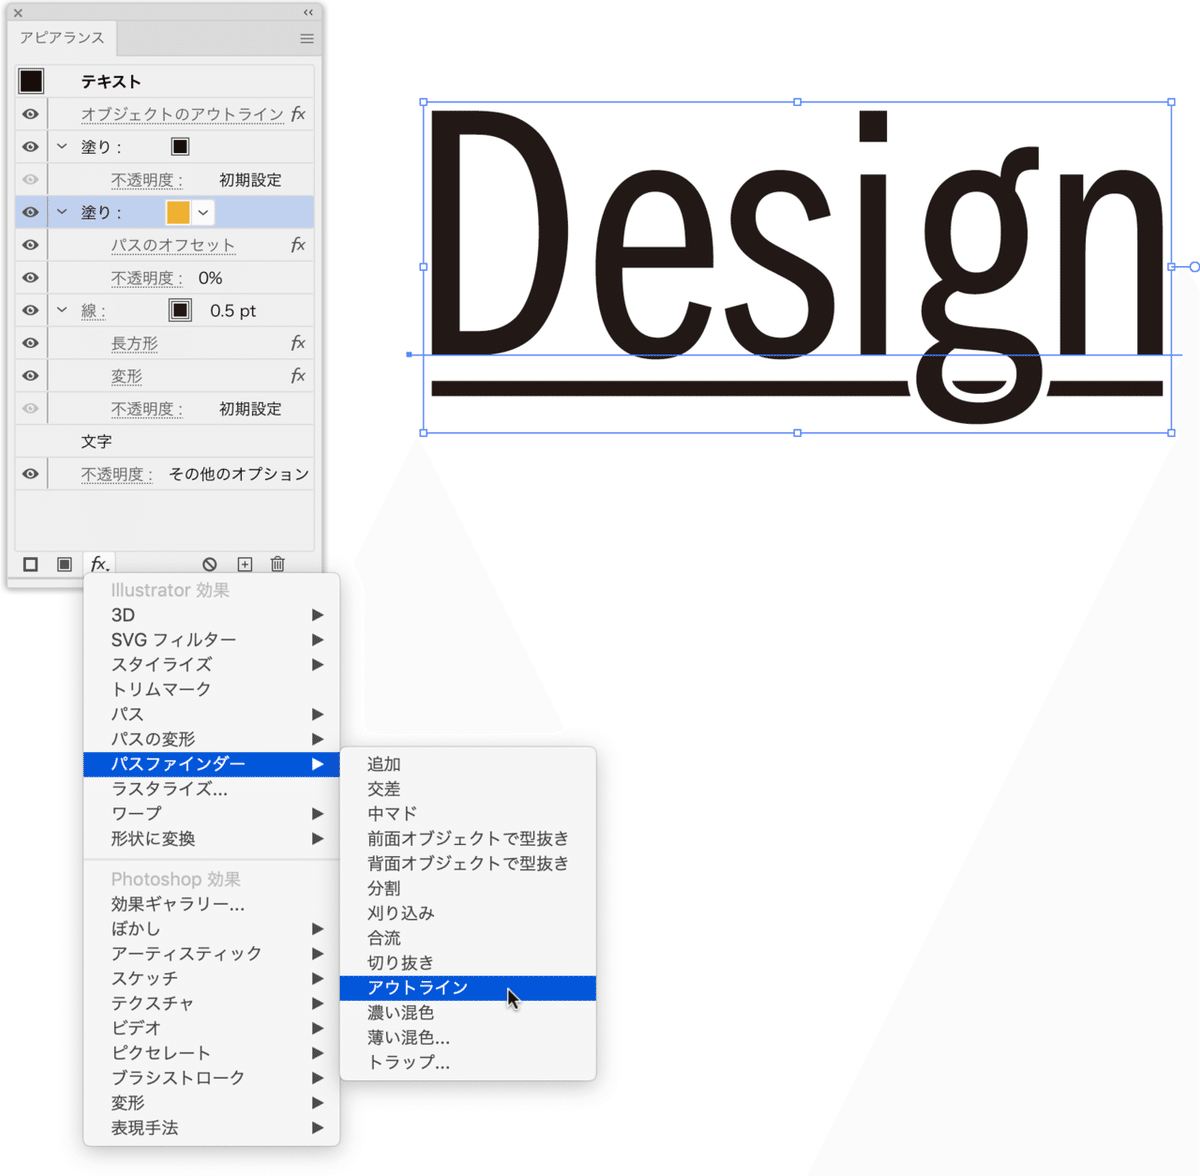The height and width of the screenshot is (1176, 1200).
Task: Toggle visibility of 変形 effect row
Action: (x=31, y=376)
